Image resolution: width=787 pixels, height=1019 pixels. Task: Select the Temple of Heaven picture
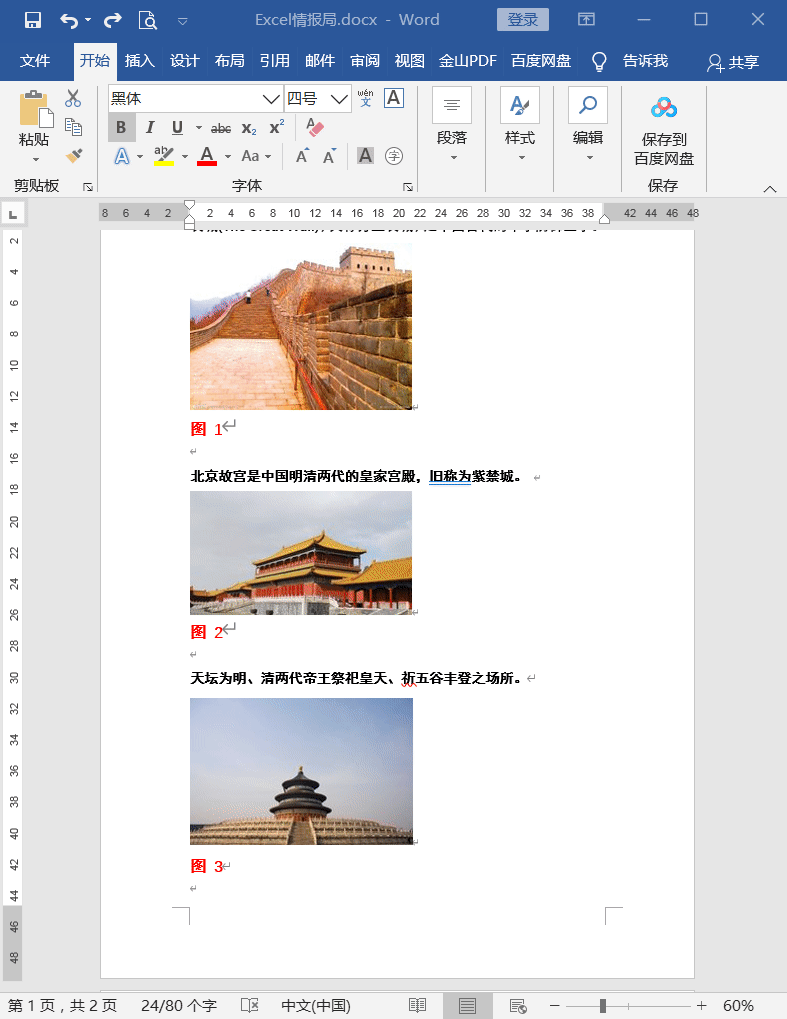[301, 771]
